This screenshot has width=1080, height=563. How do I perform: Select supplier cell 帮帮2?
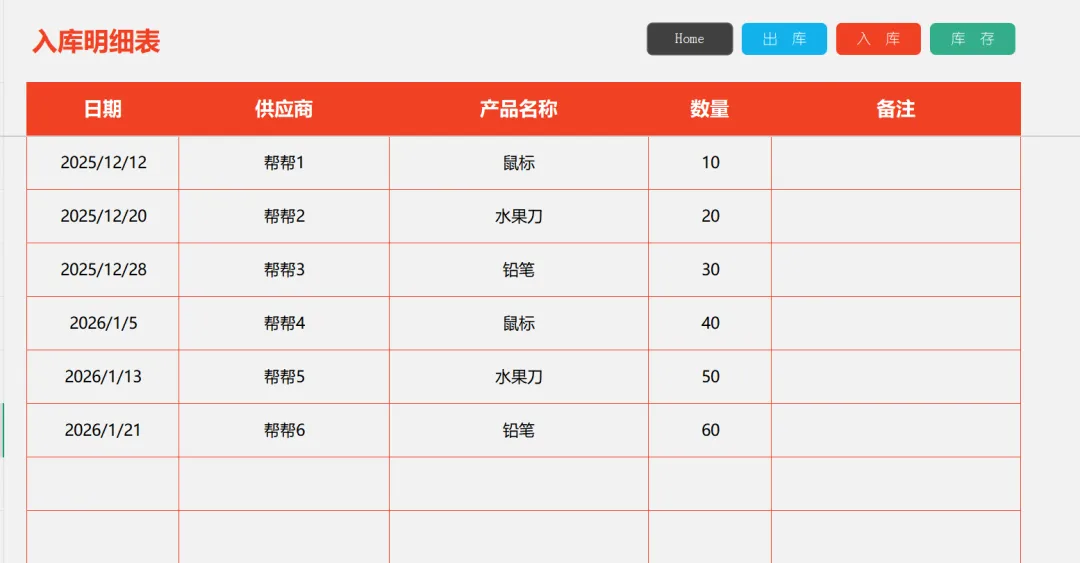(284, 216)
